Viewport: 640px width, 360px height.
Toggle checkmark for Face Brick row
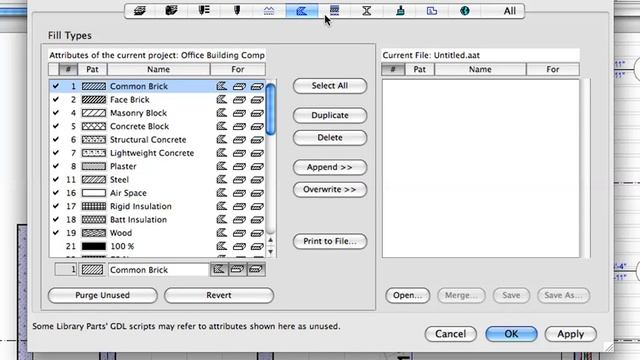click(x=56, y=100)
